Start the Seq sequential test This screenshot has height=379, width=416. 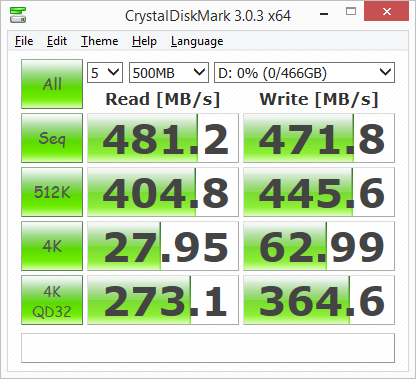click(52, 138)
